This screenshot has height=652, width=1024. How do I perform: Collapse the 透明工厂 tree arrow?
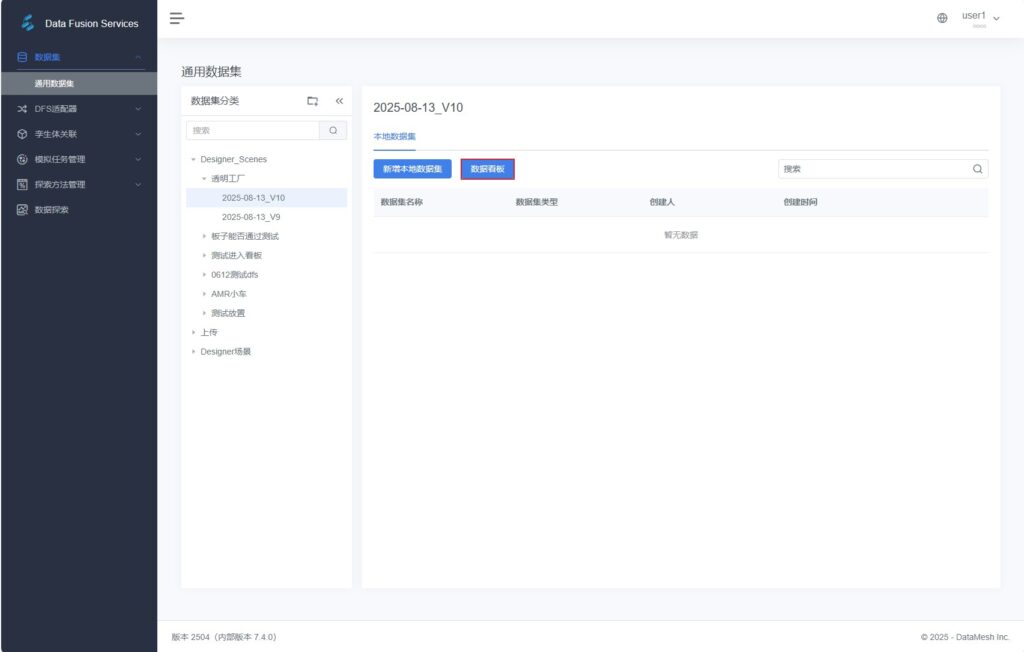tap(204, 178)
